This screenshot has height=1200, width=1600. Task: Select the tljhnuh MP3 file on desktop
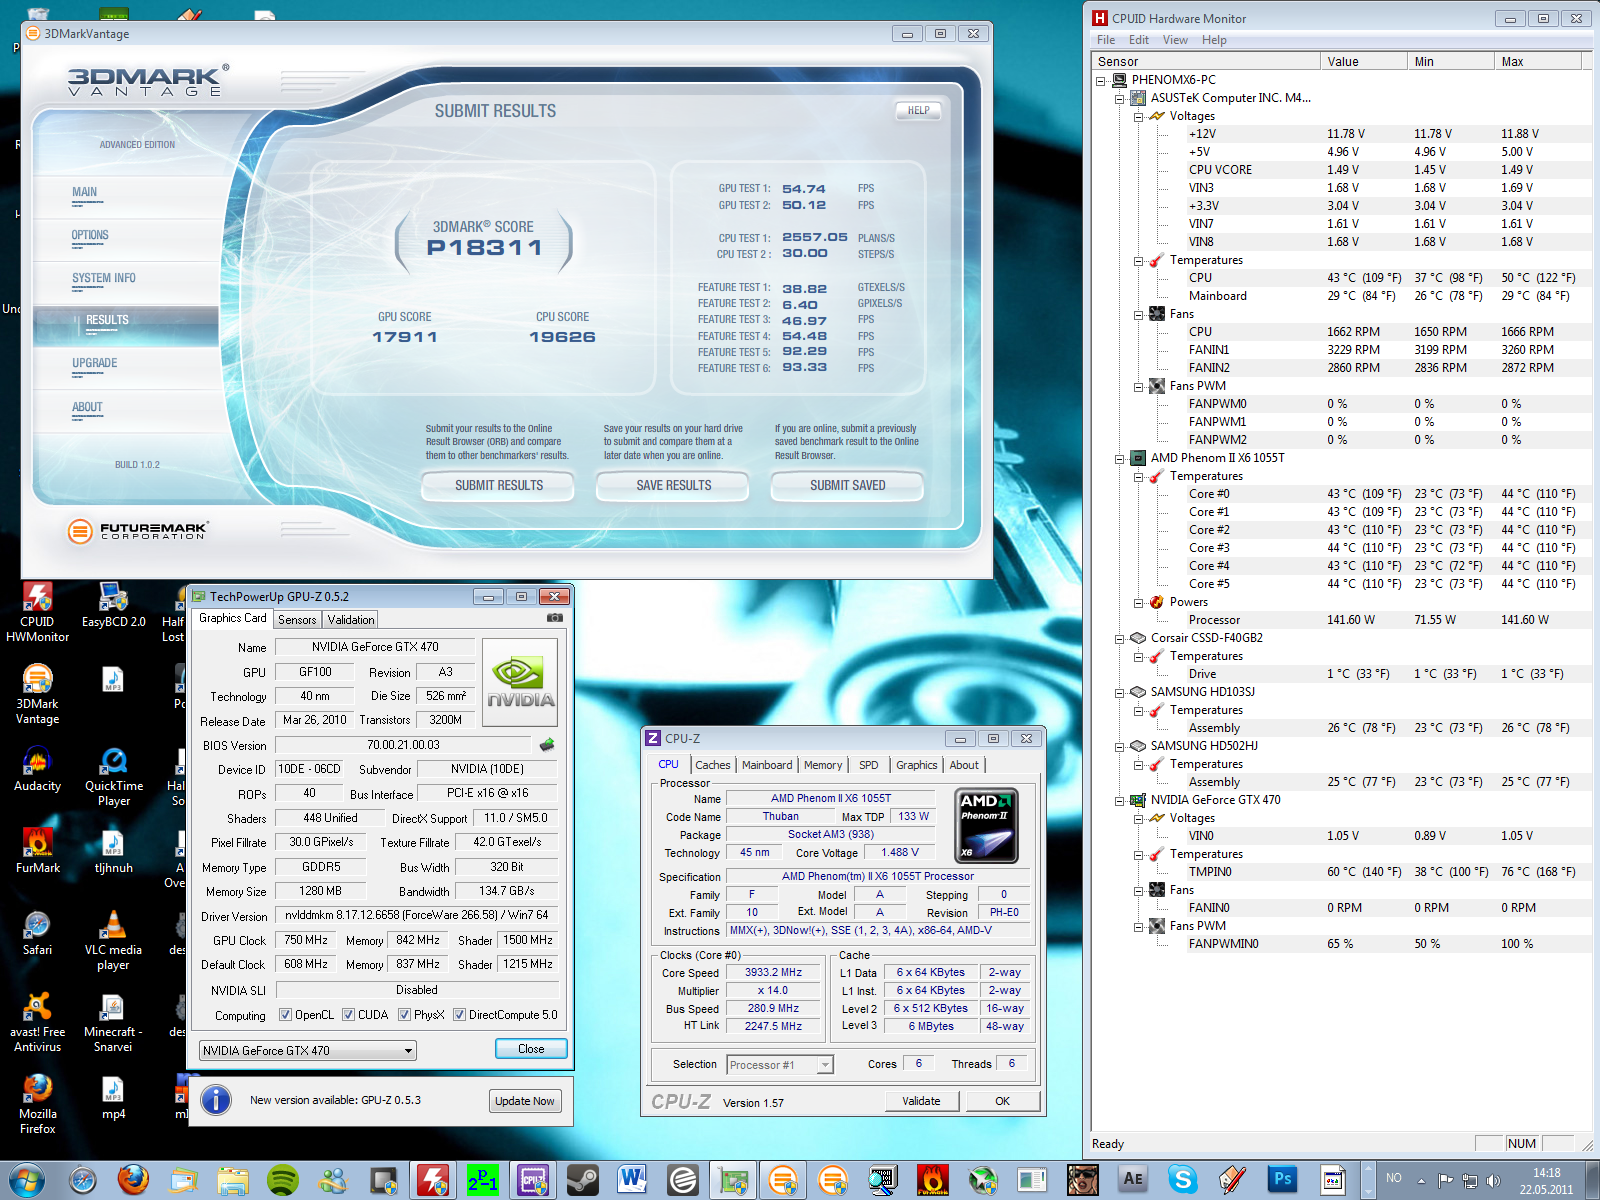tap(113, 851)
